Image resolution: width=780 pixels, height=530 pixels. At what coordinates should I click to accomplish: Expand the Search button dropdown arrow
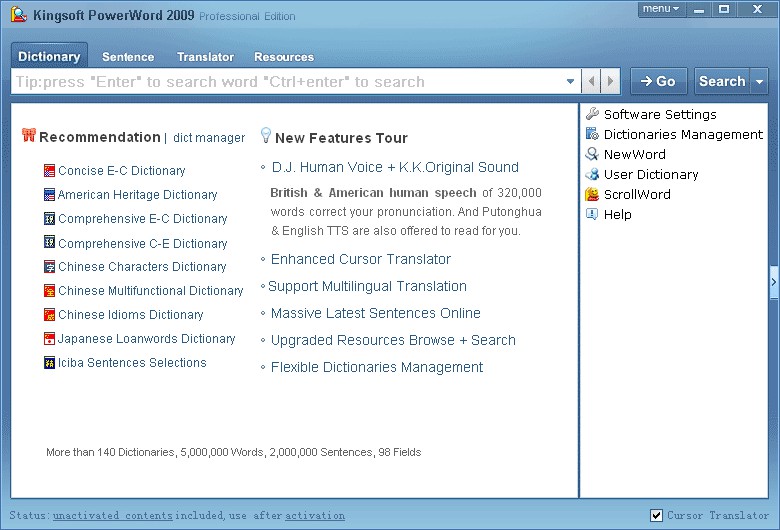759,81
